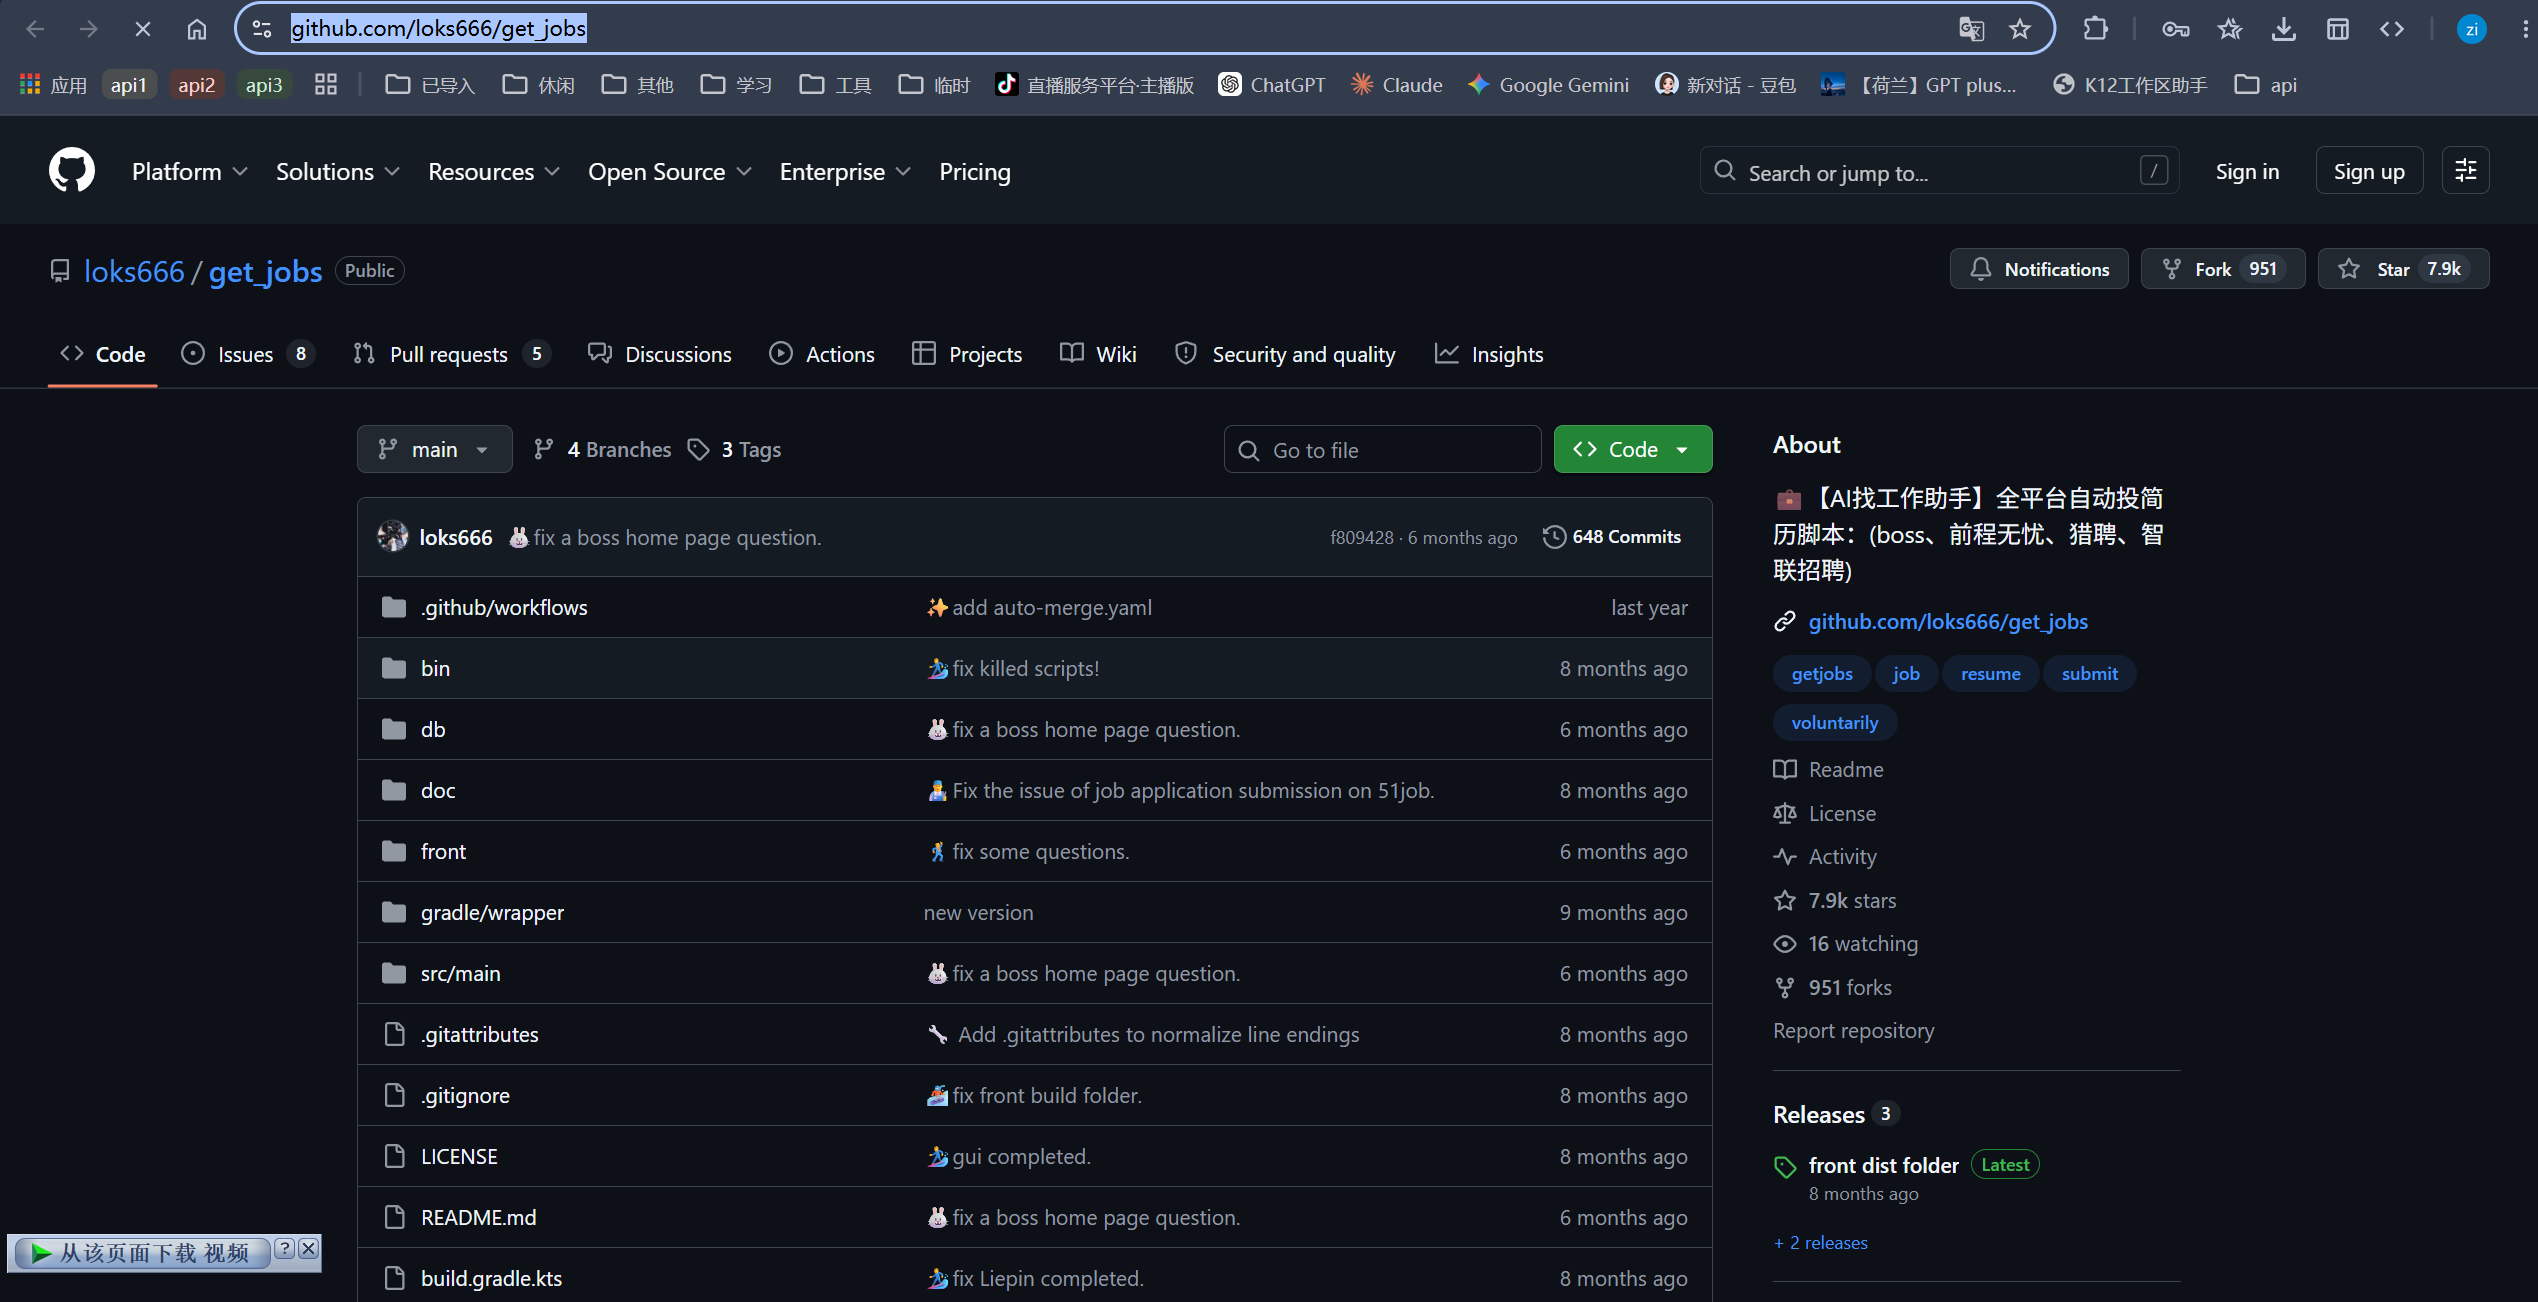The width and height of the screenshot is (2538, 1302).
Task: Open the src/main folder
Action: tap(460, 973)
